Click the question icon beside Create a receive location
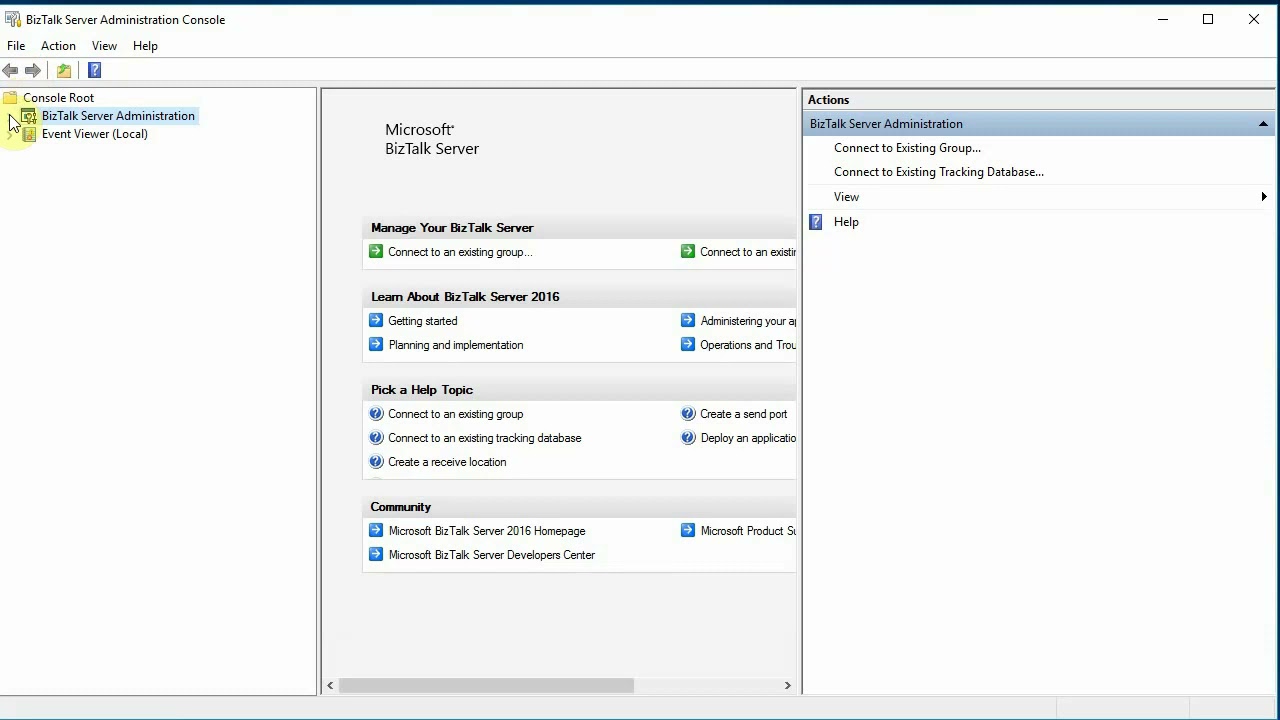1280x720 pixels. pyautogui.click(x=376, y=462)
